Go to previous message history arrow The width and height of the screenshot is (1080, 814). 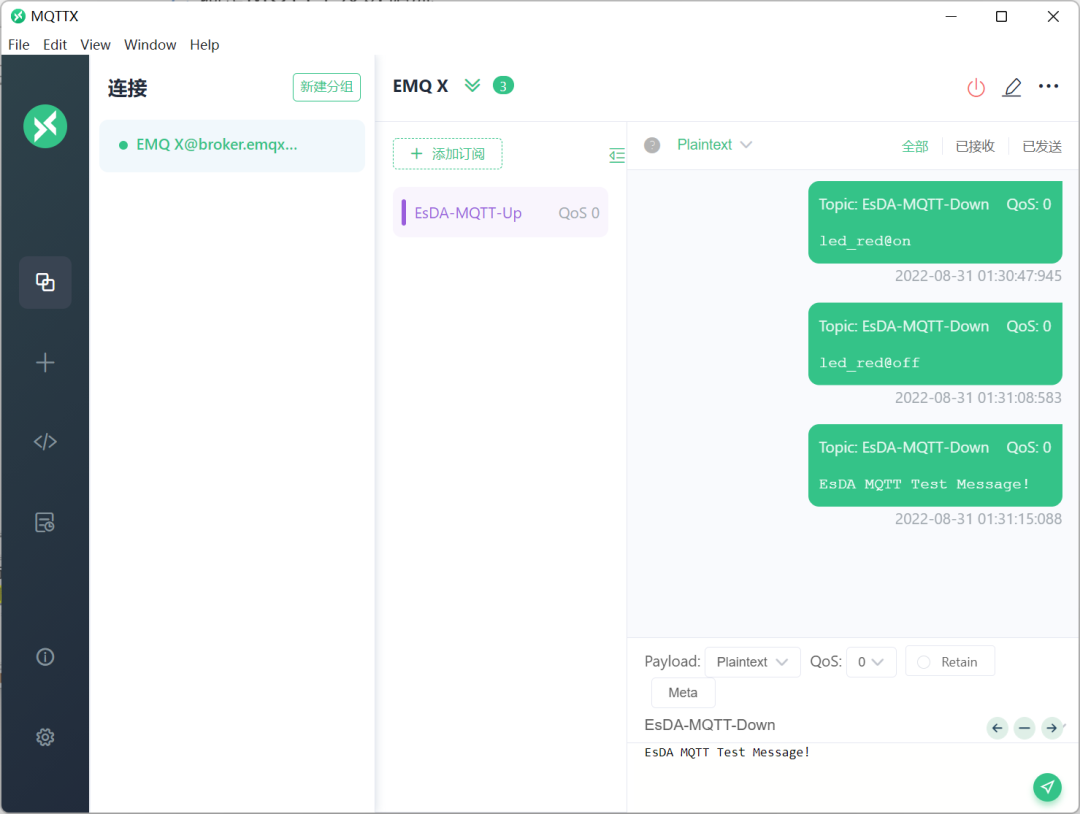[x=997, y=728]
